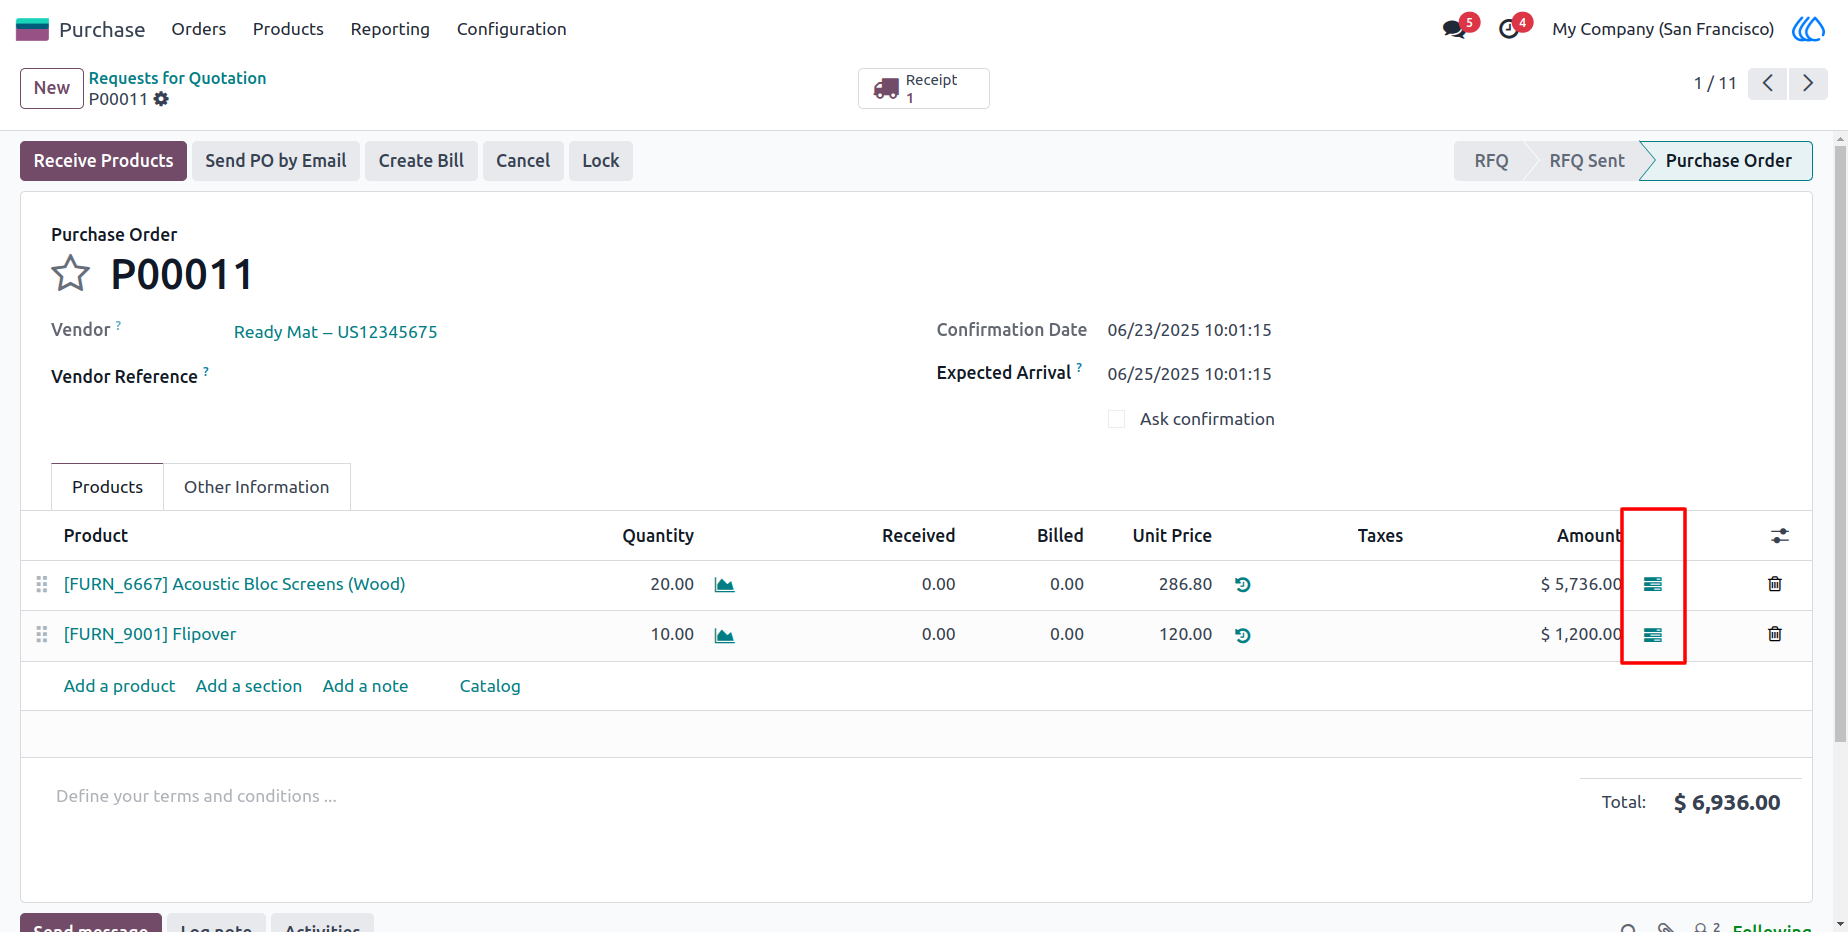Viewport: 1848px width, 932px height.
Task: Open the activities clock icon
Action: 1509,29
